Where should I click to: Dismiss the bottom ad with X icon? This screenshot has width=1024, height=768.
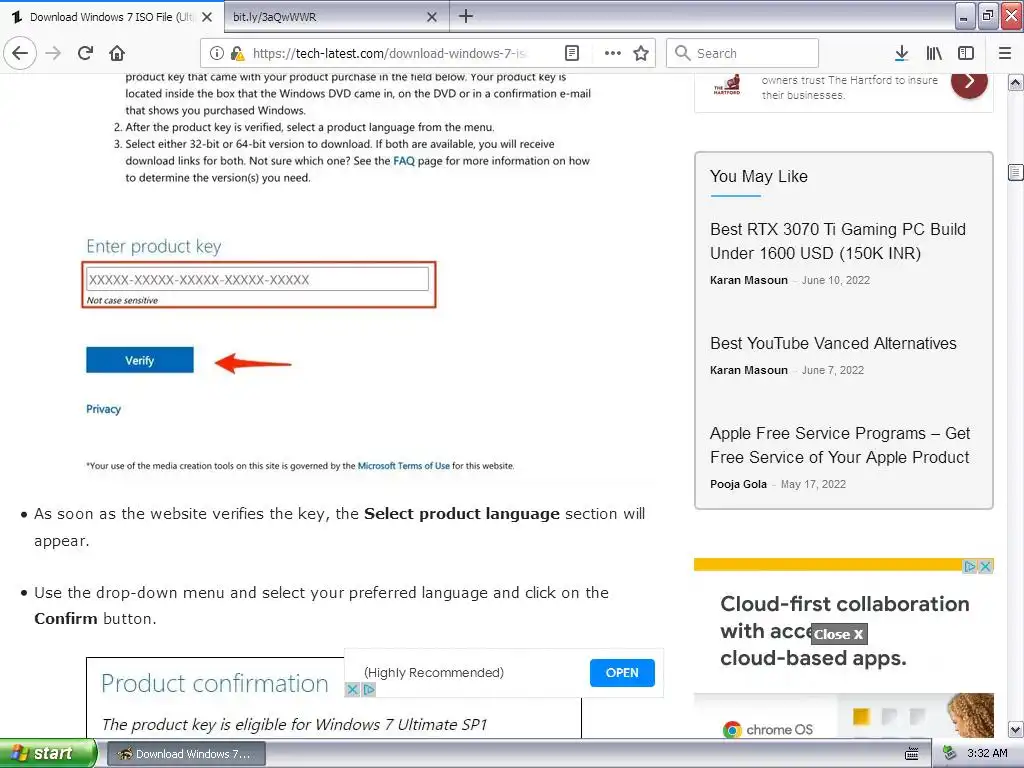[353, 689]
